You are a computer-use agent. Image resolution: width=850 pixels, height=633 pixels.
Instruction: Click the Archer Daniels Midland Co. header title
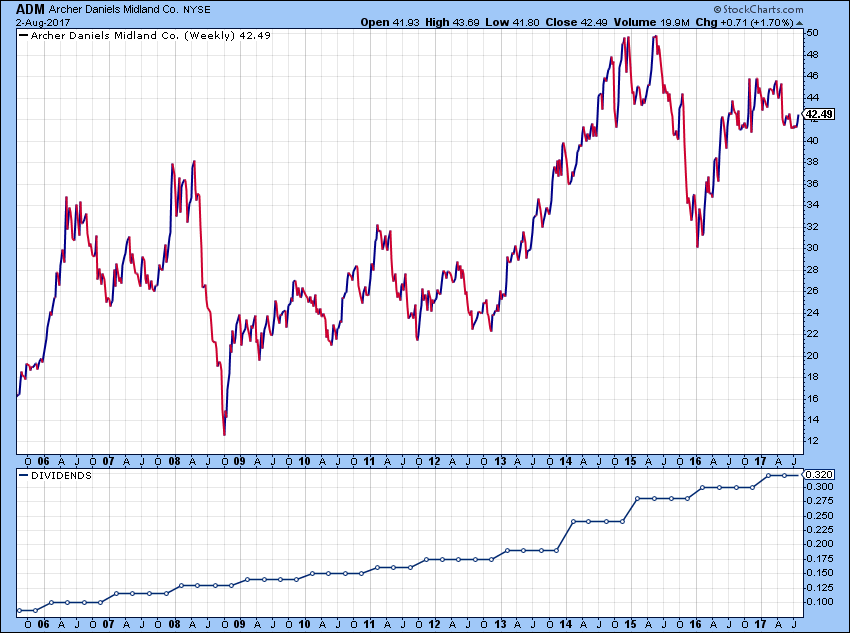coord(114,10)
